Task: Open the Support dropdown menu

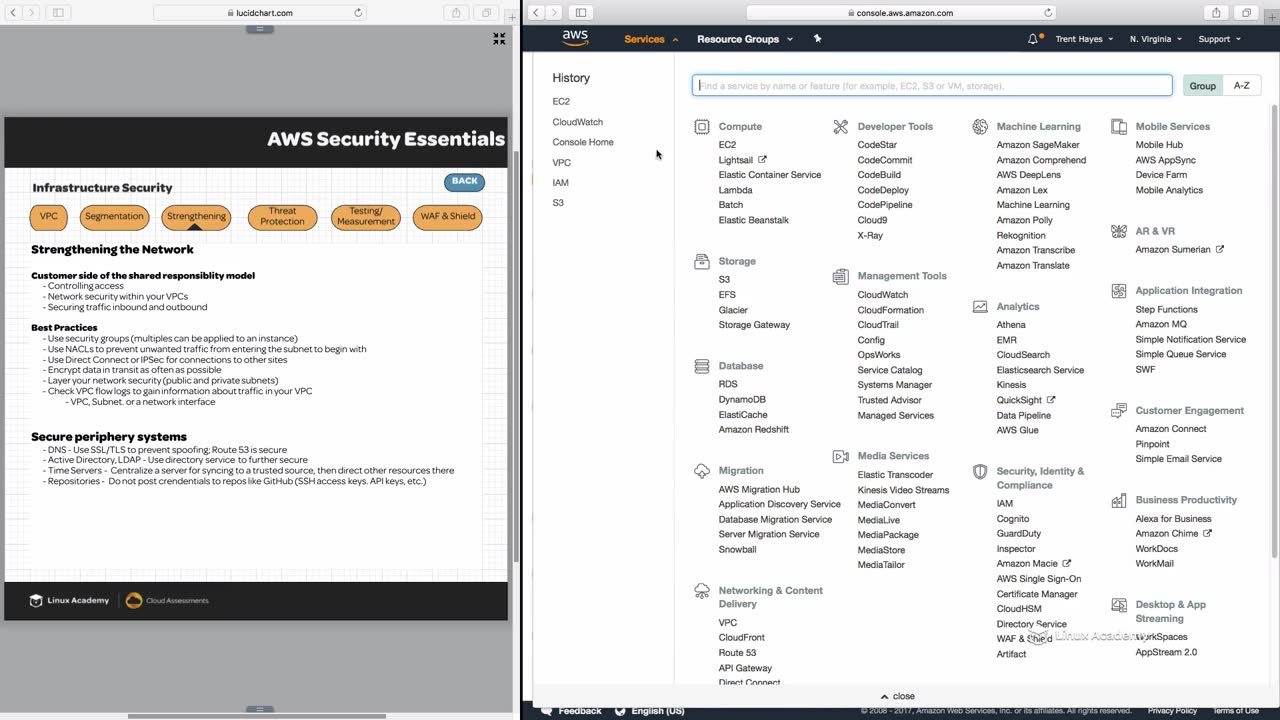Action: tap(1219, 39)
